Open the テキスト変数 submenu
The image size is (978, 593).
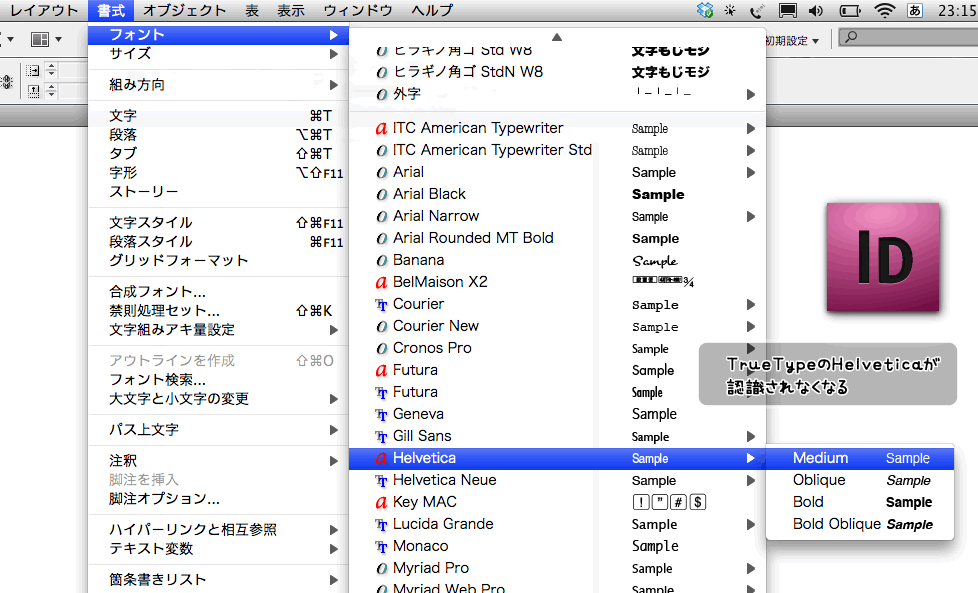pos(218,549)
